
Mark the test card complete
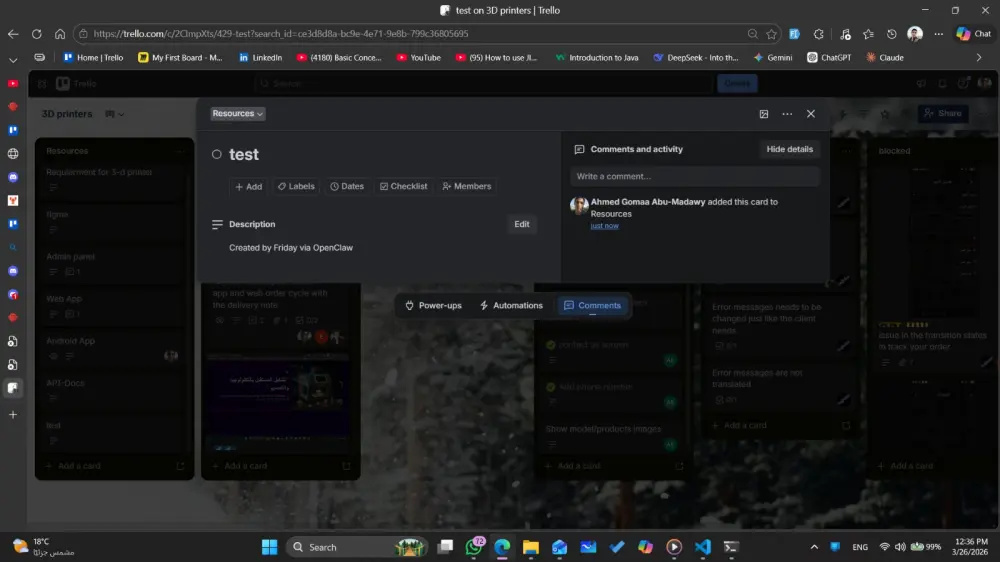(x=217, y=155)
